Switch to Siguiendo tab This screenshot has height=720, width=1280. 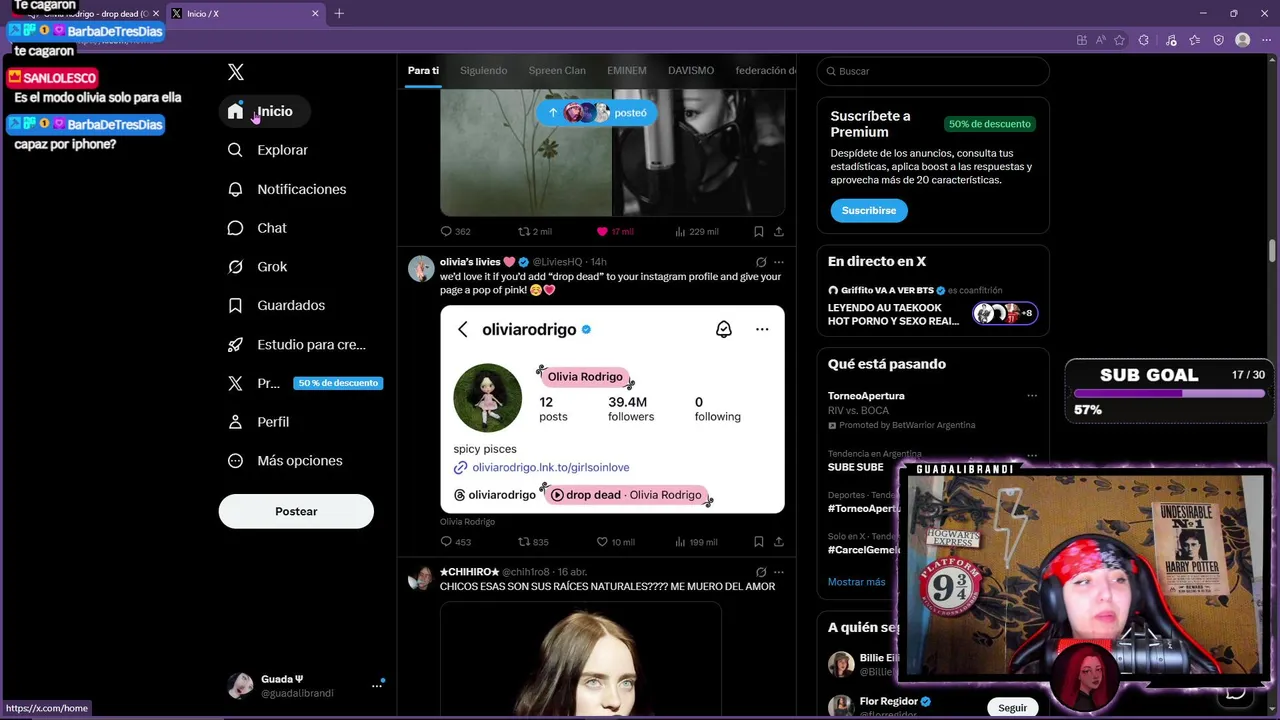click(483, 71)
